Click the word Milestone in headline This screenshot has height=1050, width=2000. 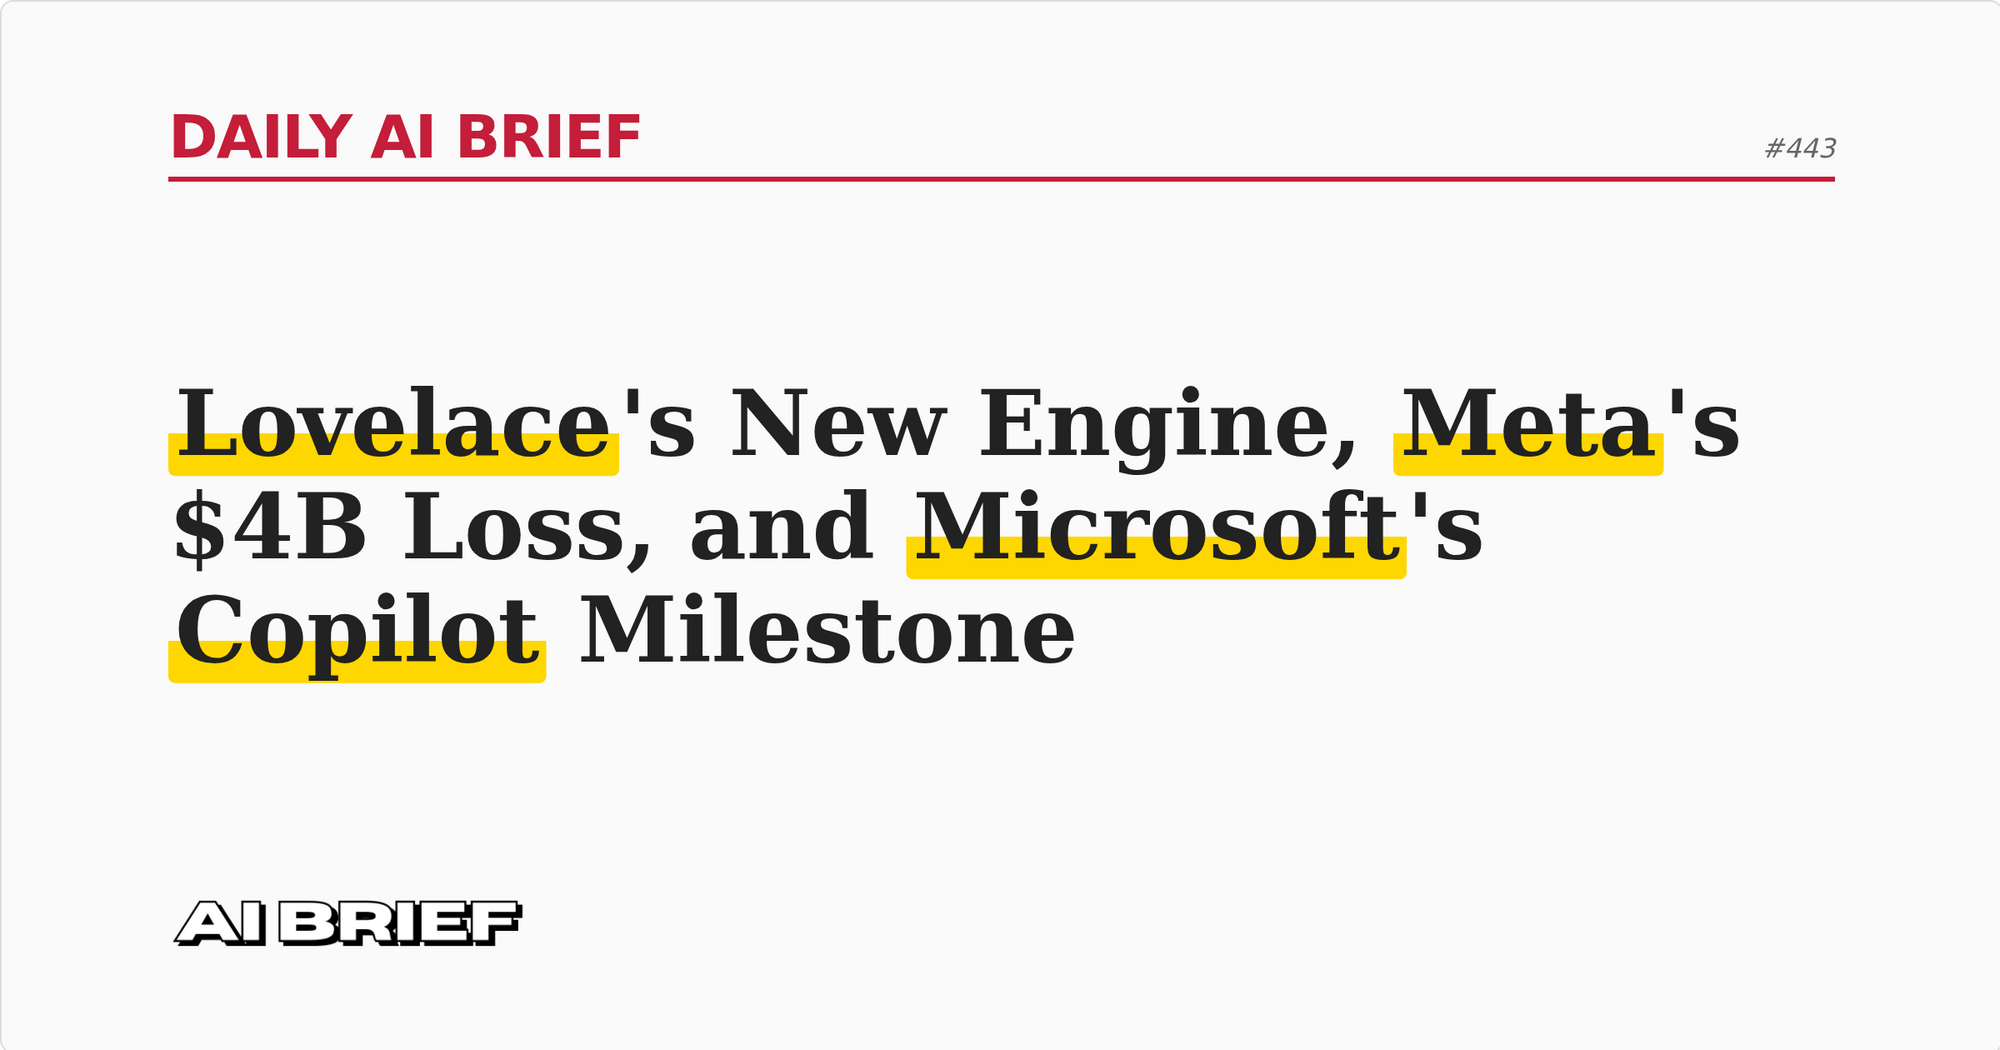827,632
